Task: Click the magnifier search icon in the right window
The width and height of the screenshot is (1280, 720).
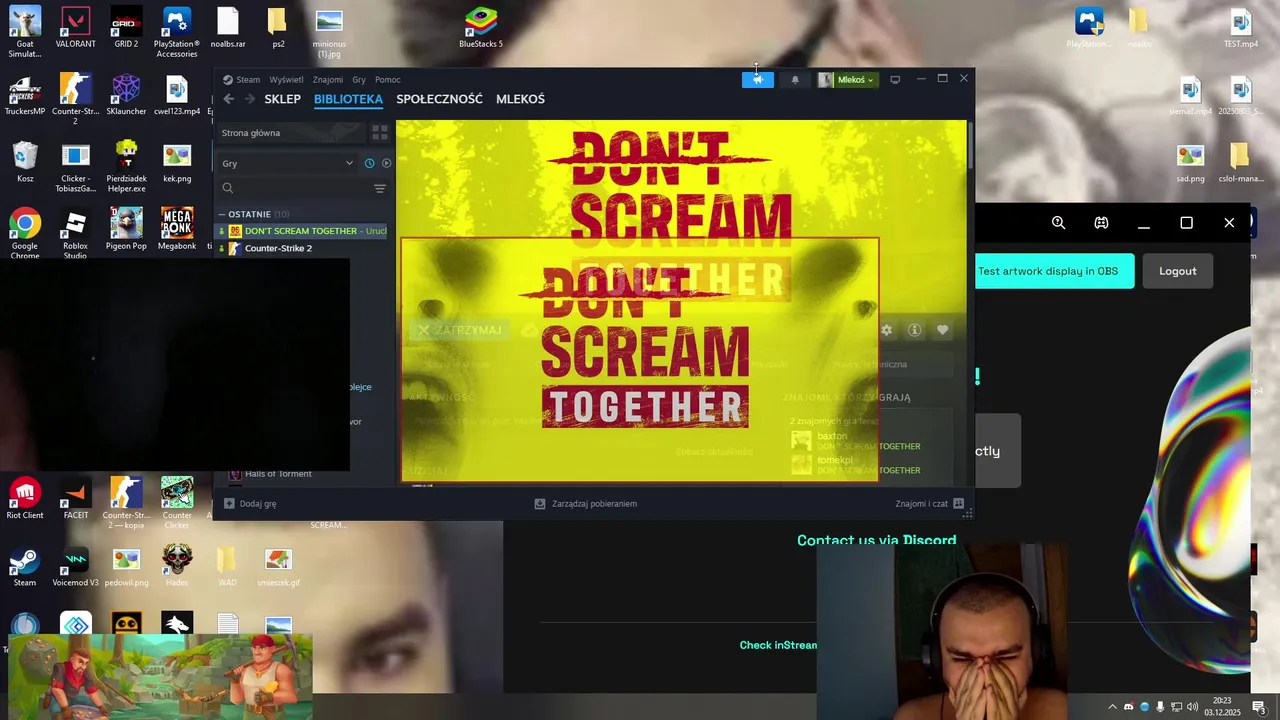Action: [x=1058, y=223]
